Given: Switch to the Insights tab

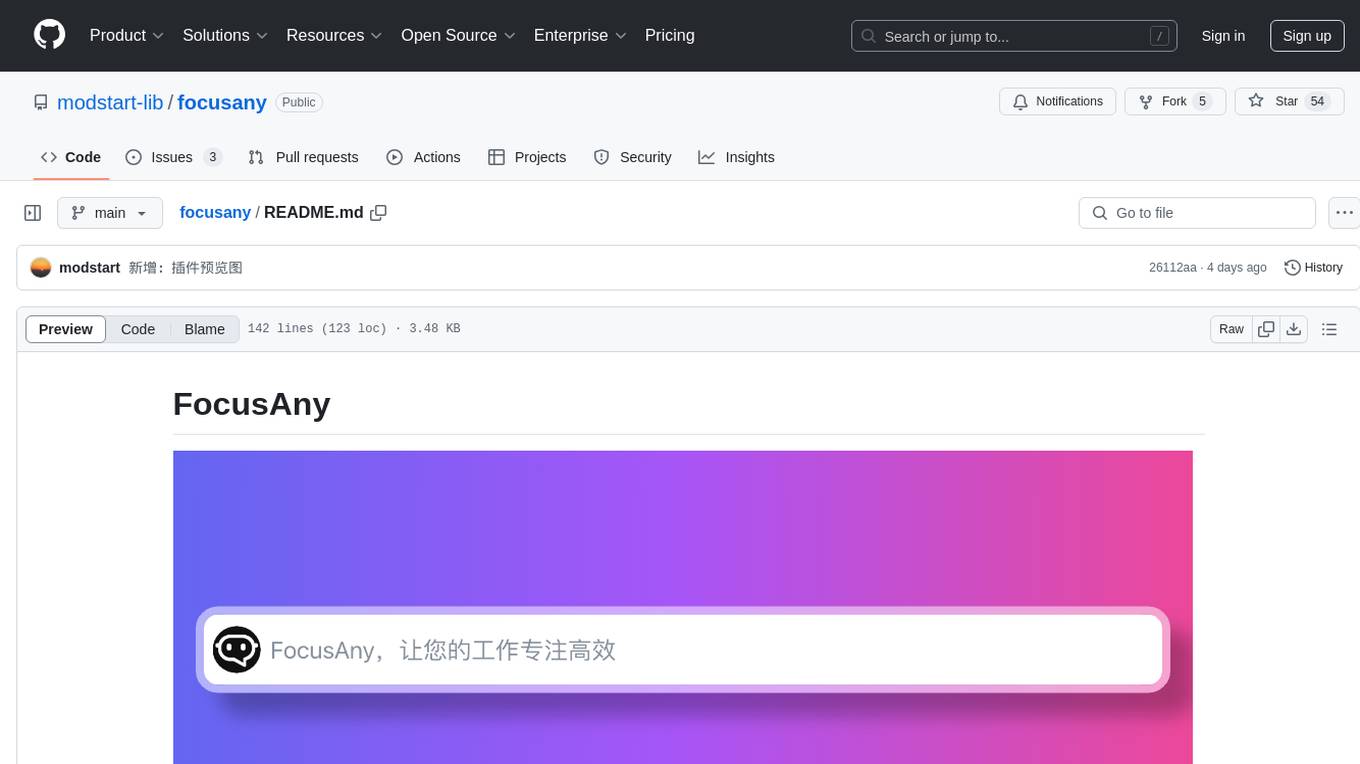Looking at the screenshot, I should pos(736,157).
